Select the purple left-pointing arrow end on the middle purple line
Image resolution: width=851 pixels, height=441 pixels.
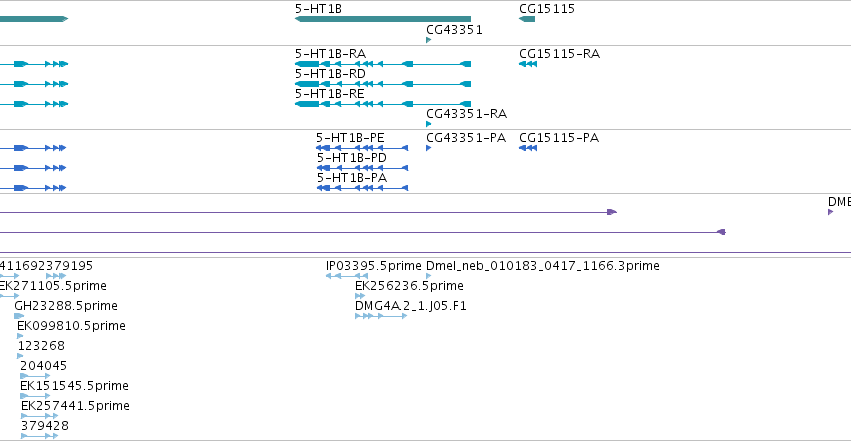(721, 232)
